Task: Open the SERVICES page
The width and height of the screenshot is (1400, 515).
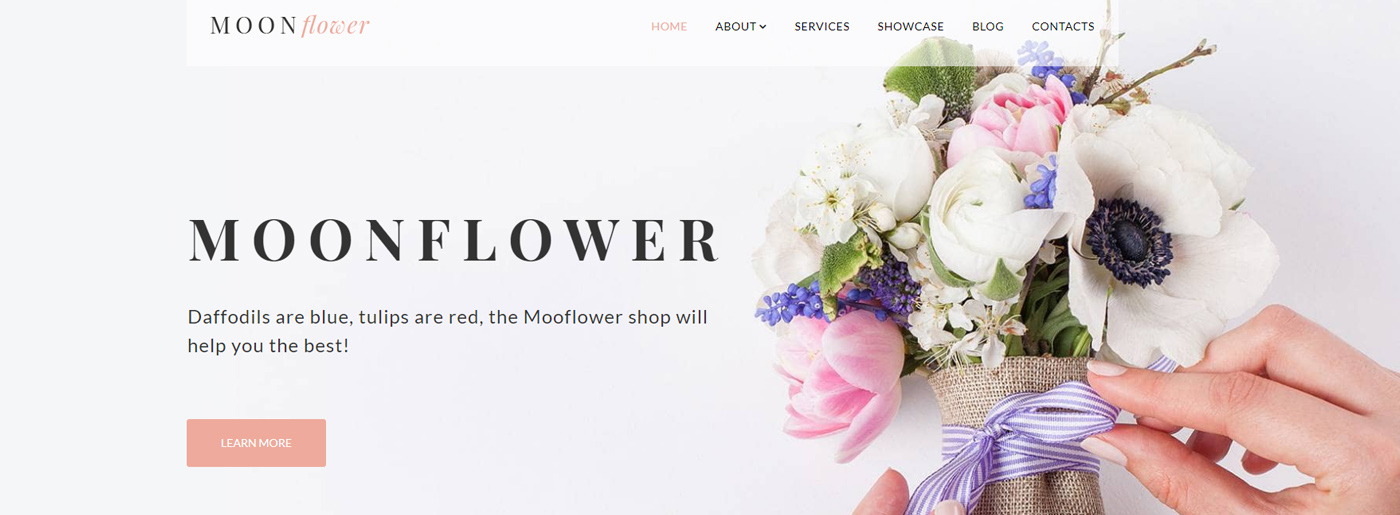Action: point(822,27)
